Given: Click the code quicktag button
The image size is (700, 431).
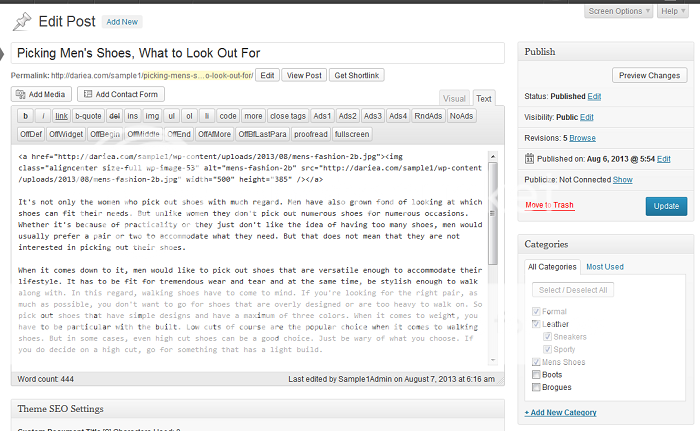Looking at the screenshot, I should [228, 116].
